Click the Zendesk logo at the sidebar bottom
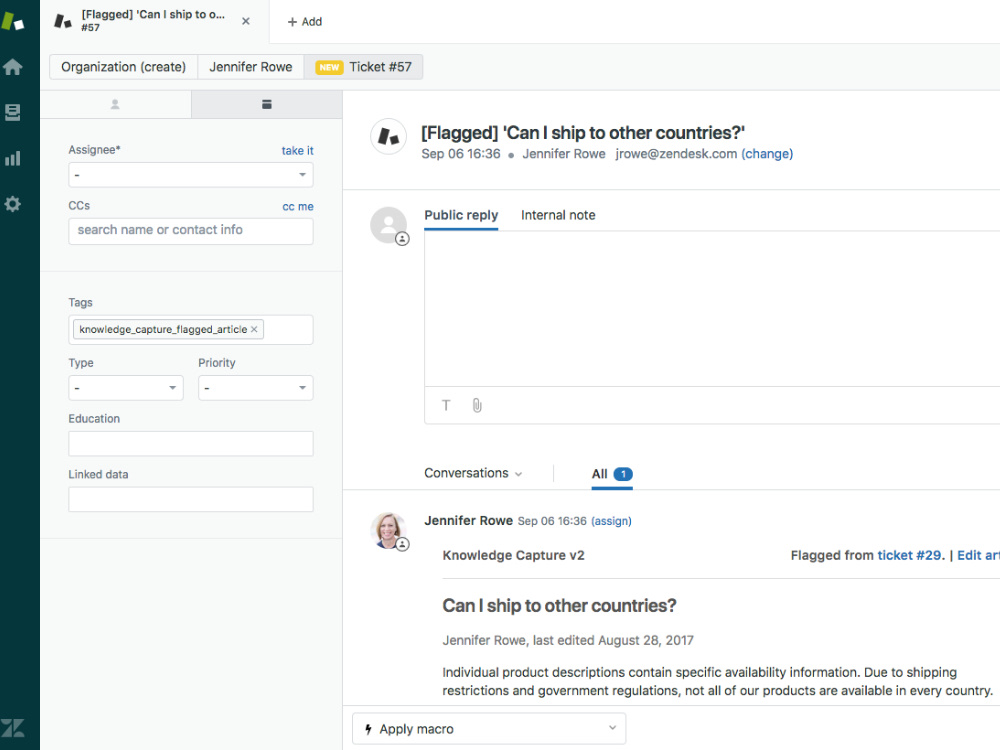 click(13, 728)
